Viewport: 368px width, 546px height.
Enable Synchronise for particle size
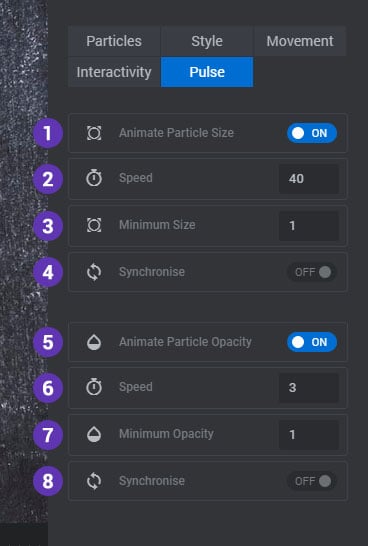point(312,272)
